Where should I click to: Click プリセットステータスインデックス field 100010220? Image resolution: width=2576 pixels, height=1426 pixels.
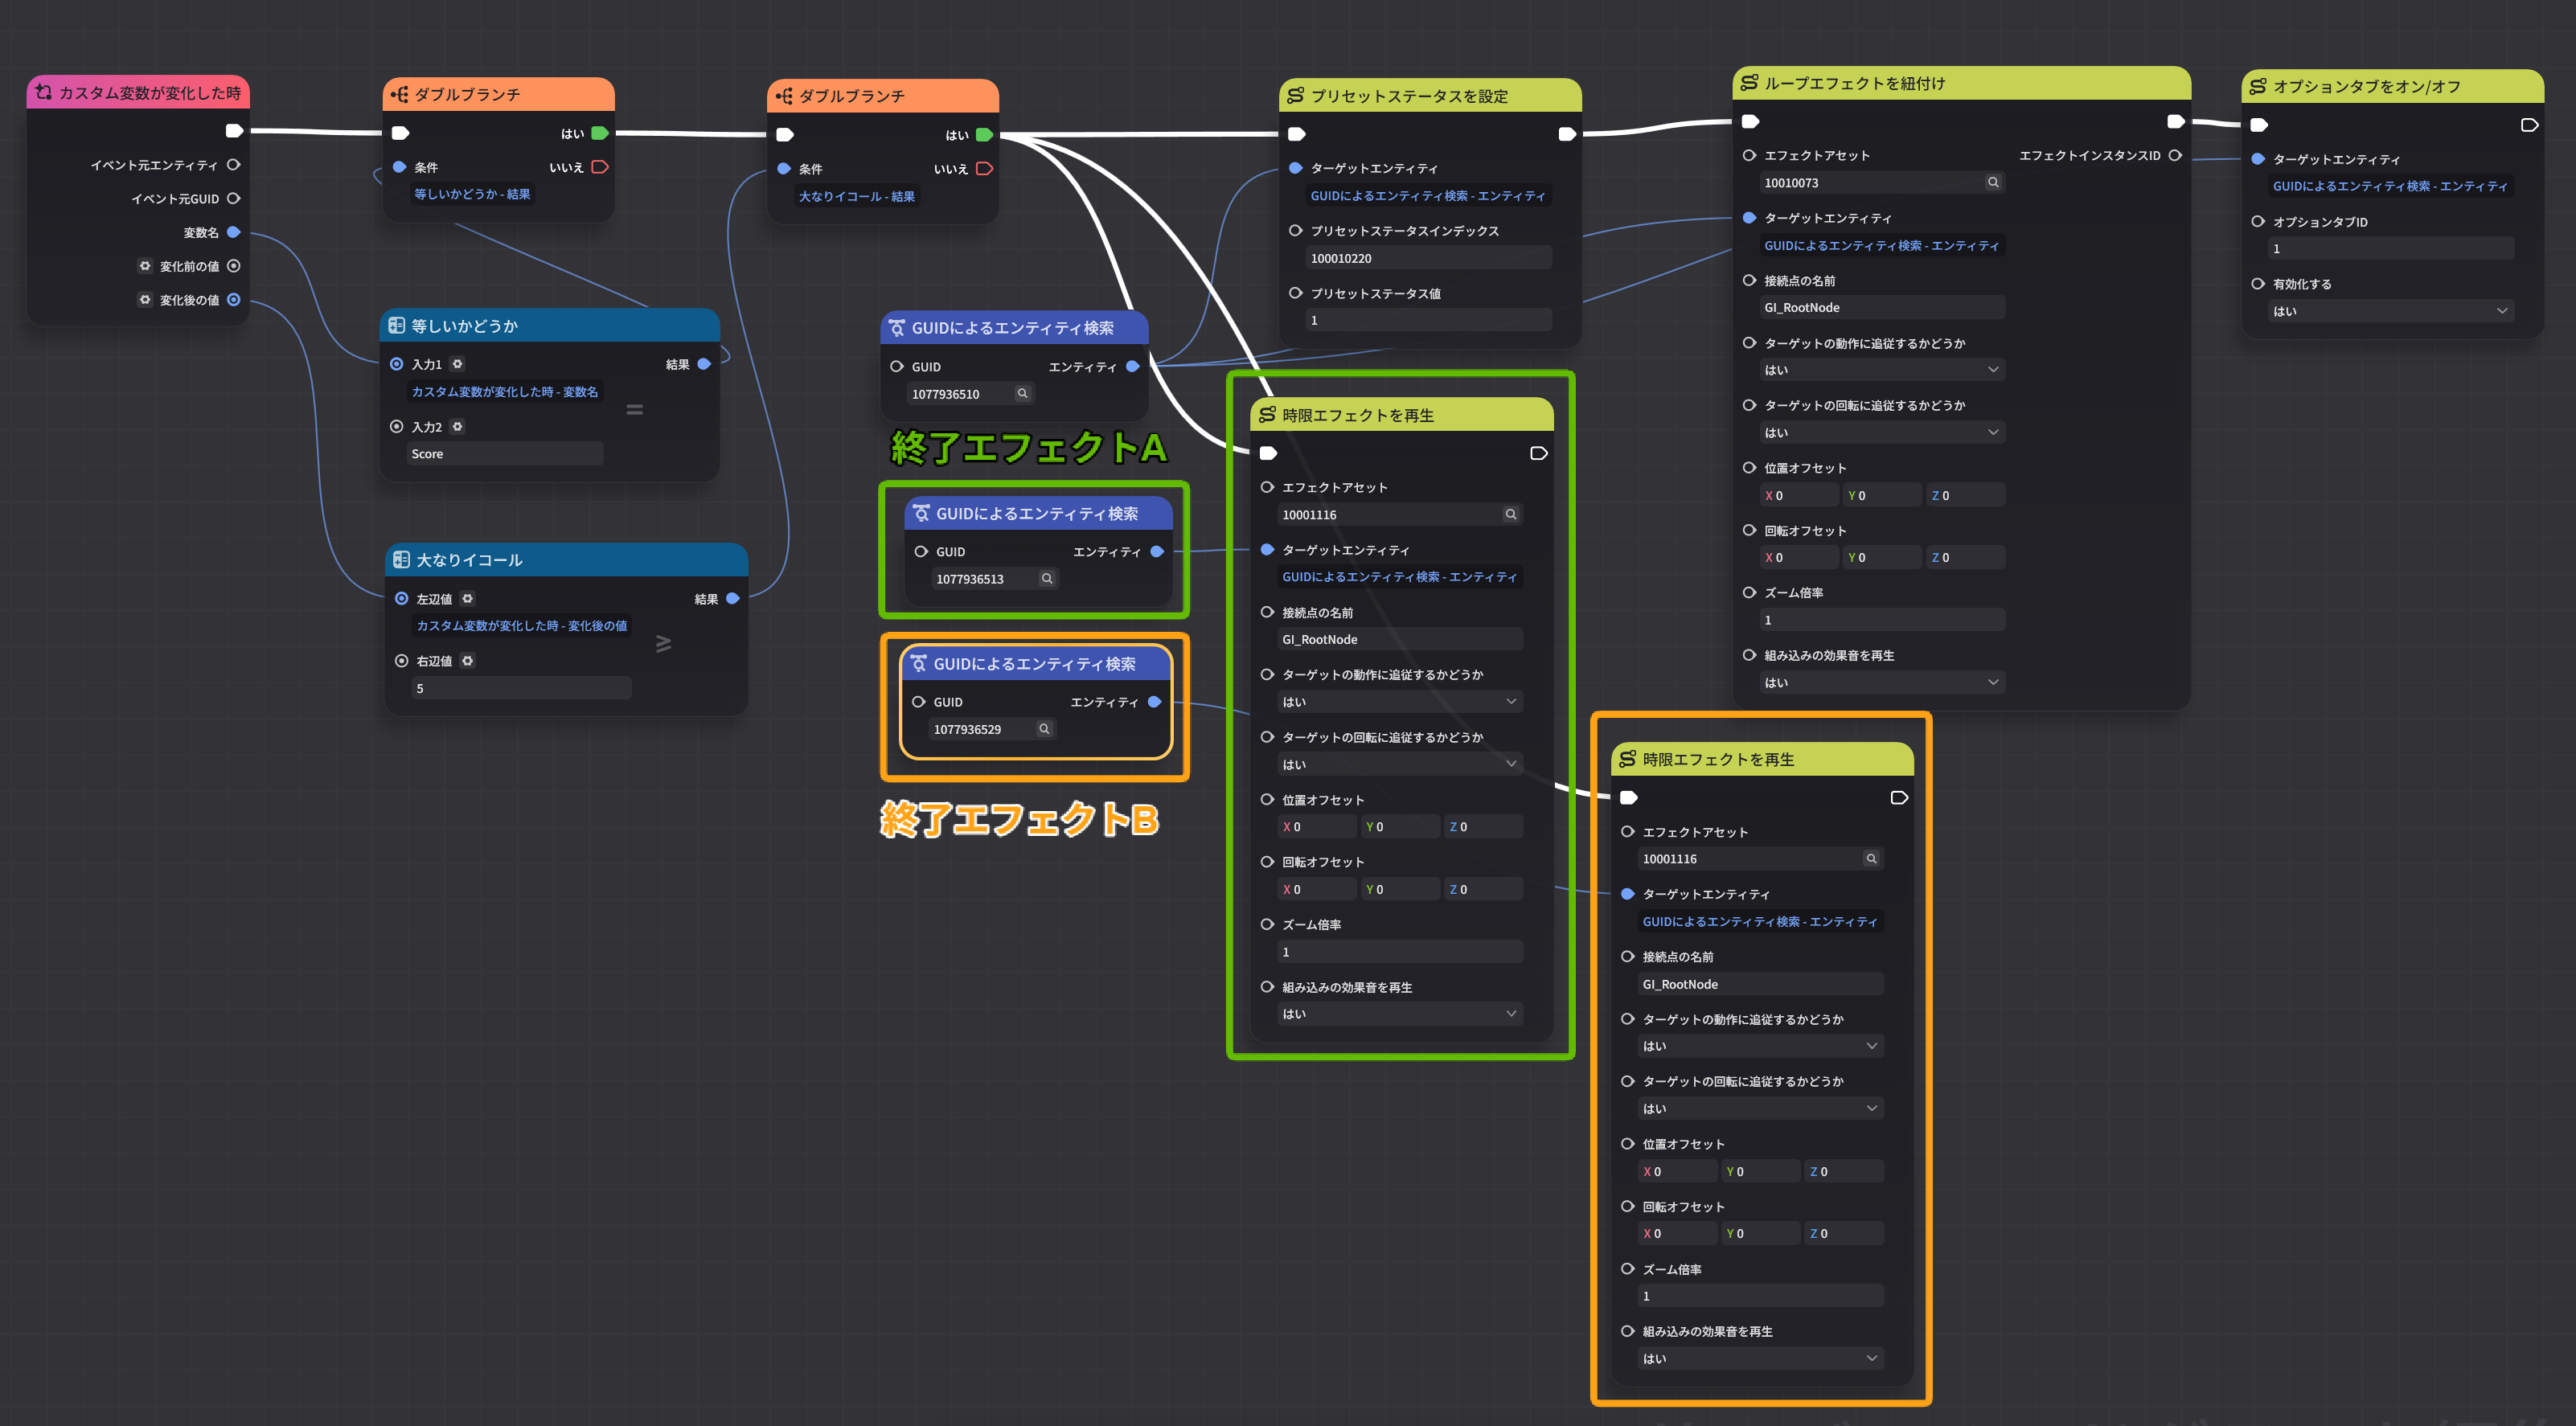click(1427, 259)
